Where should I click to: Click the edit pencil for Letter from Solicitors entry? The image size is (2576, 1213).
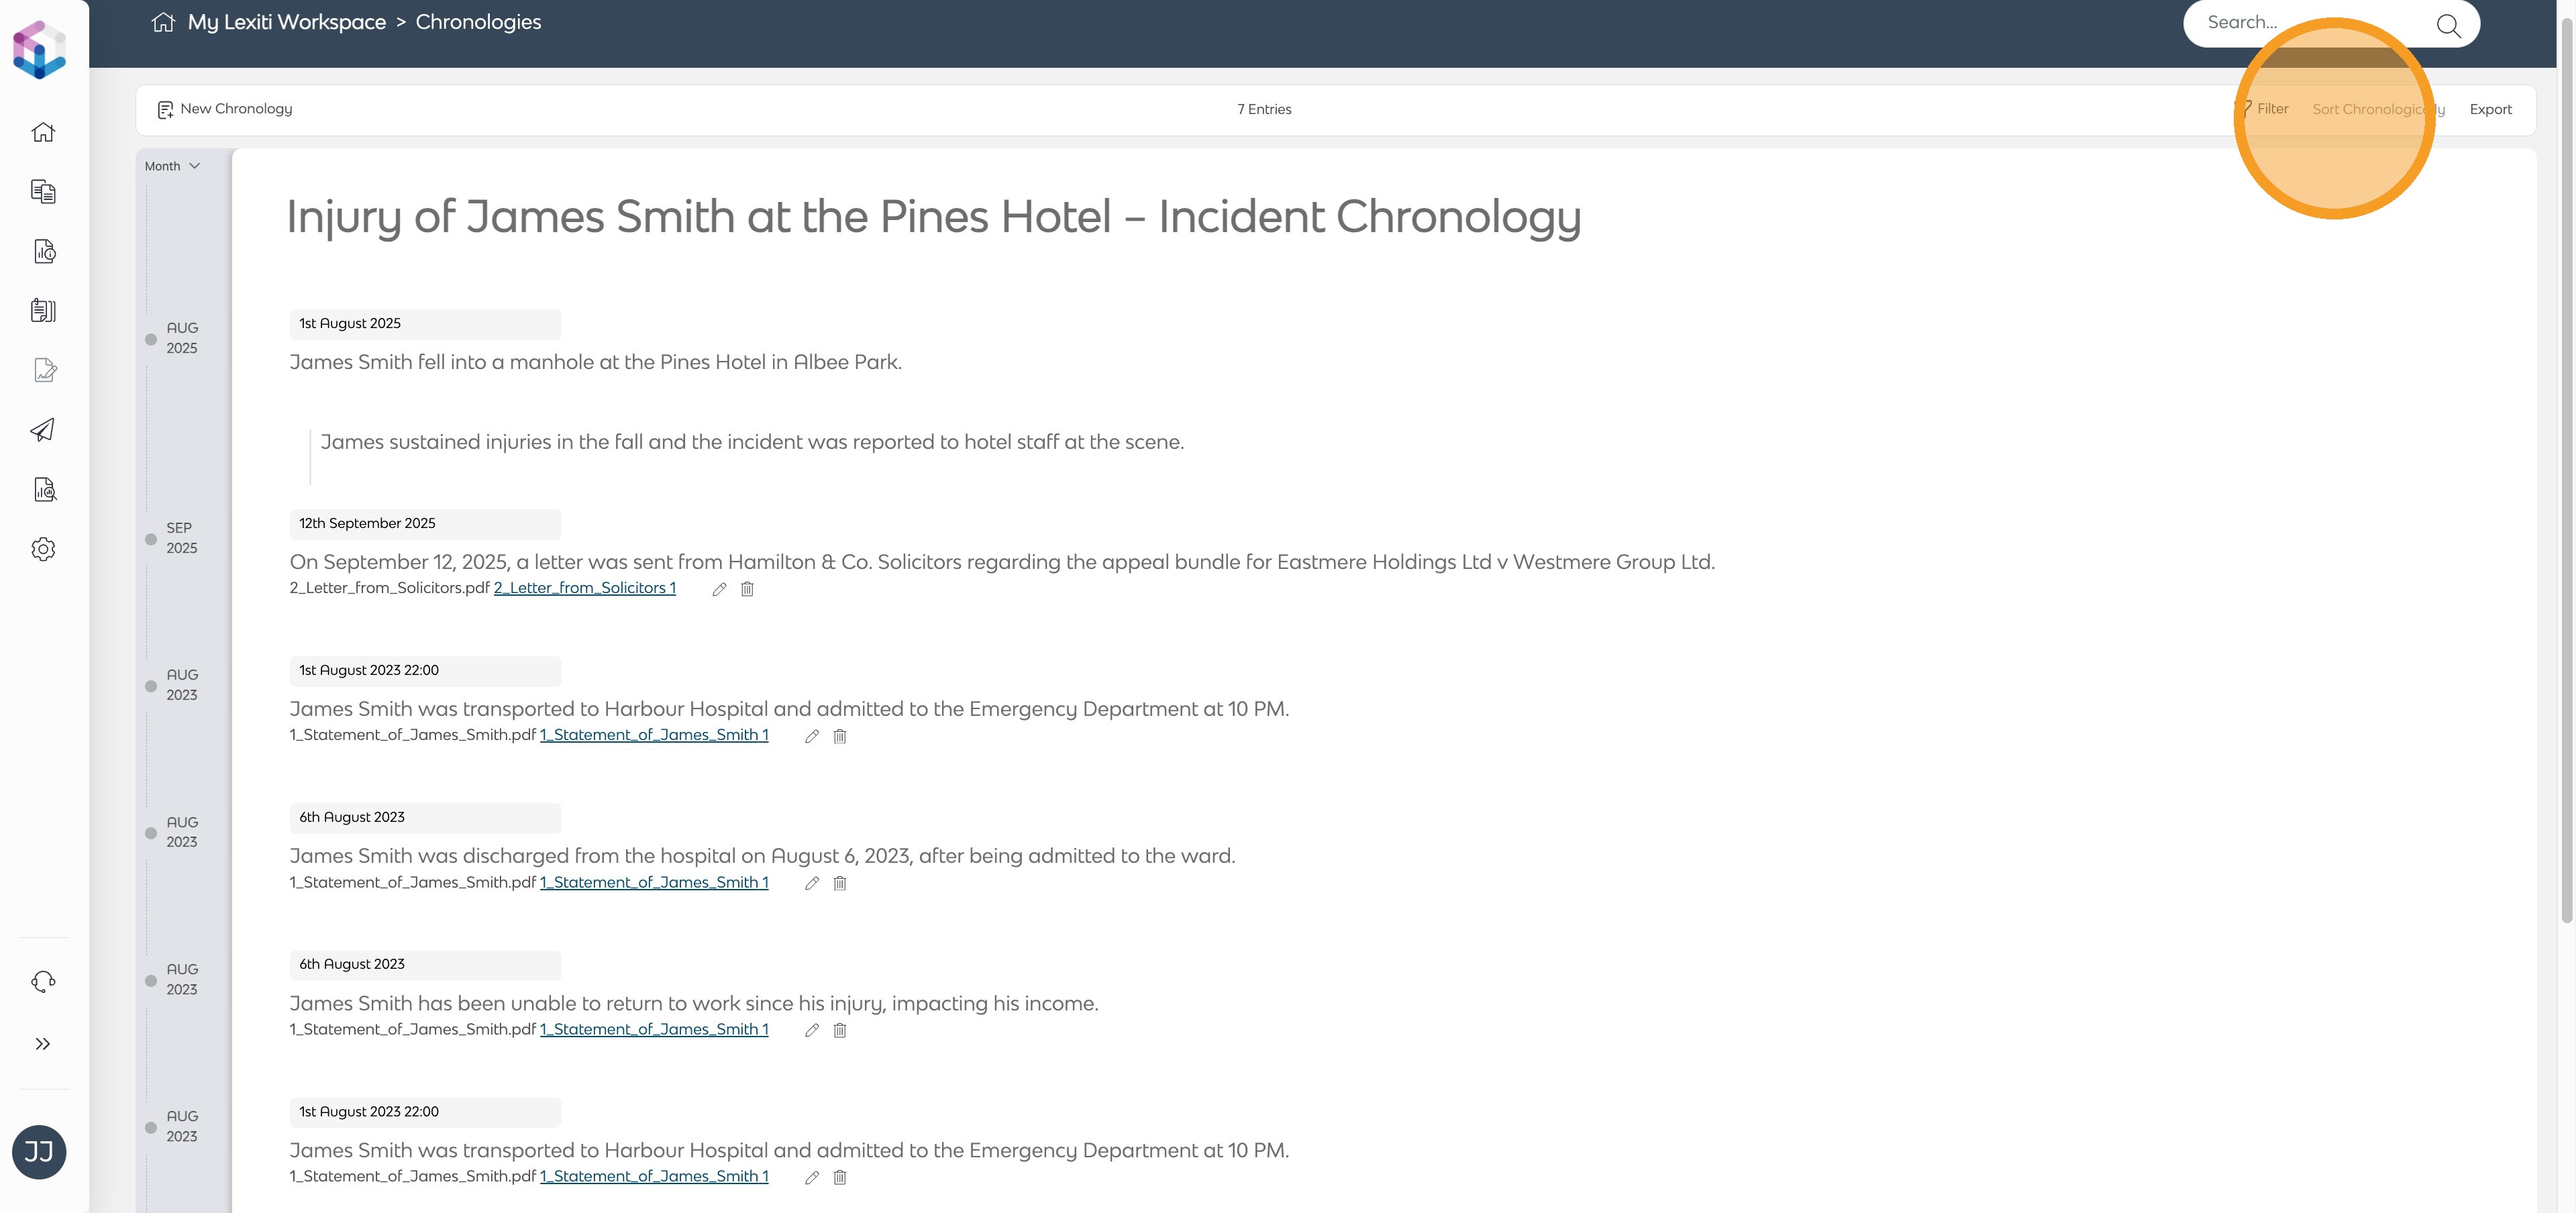[x=719, y=589]
